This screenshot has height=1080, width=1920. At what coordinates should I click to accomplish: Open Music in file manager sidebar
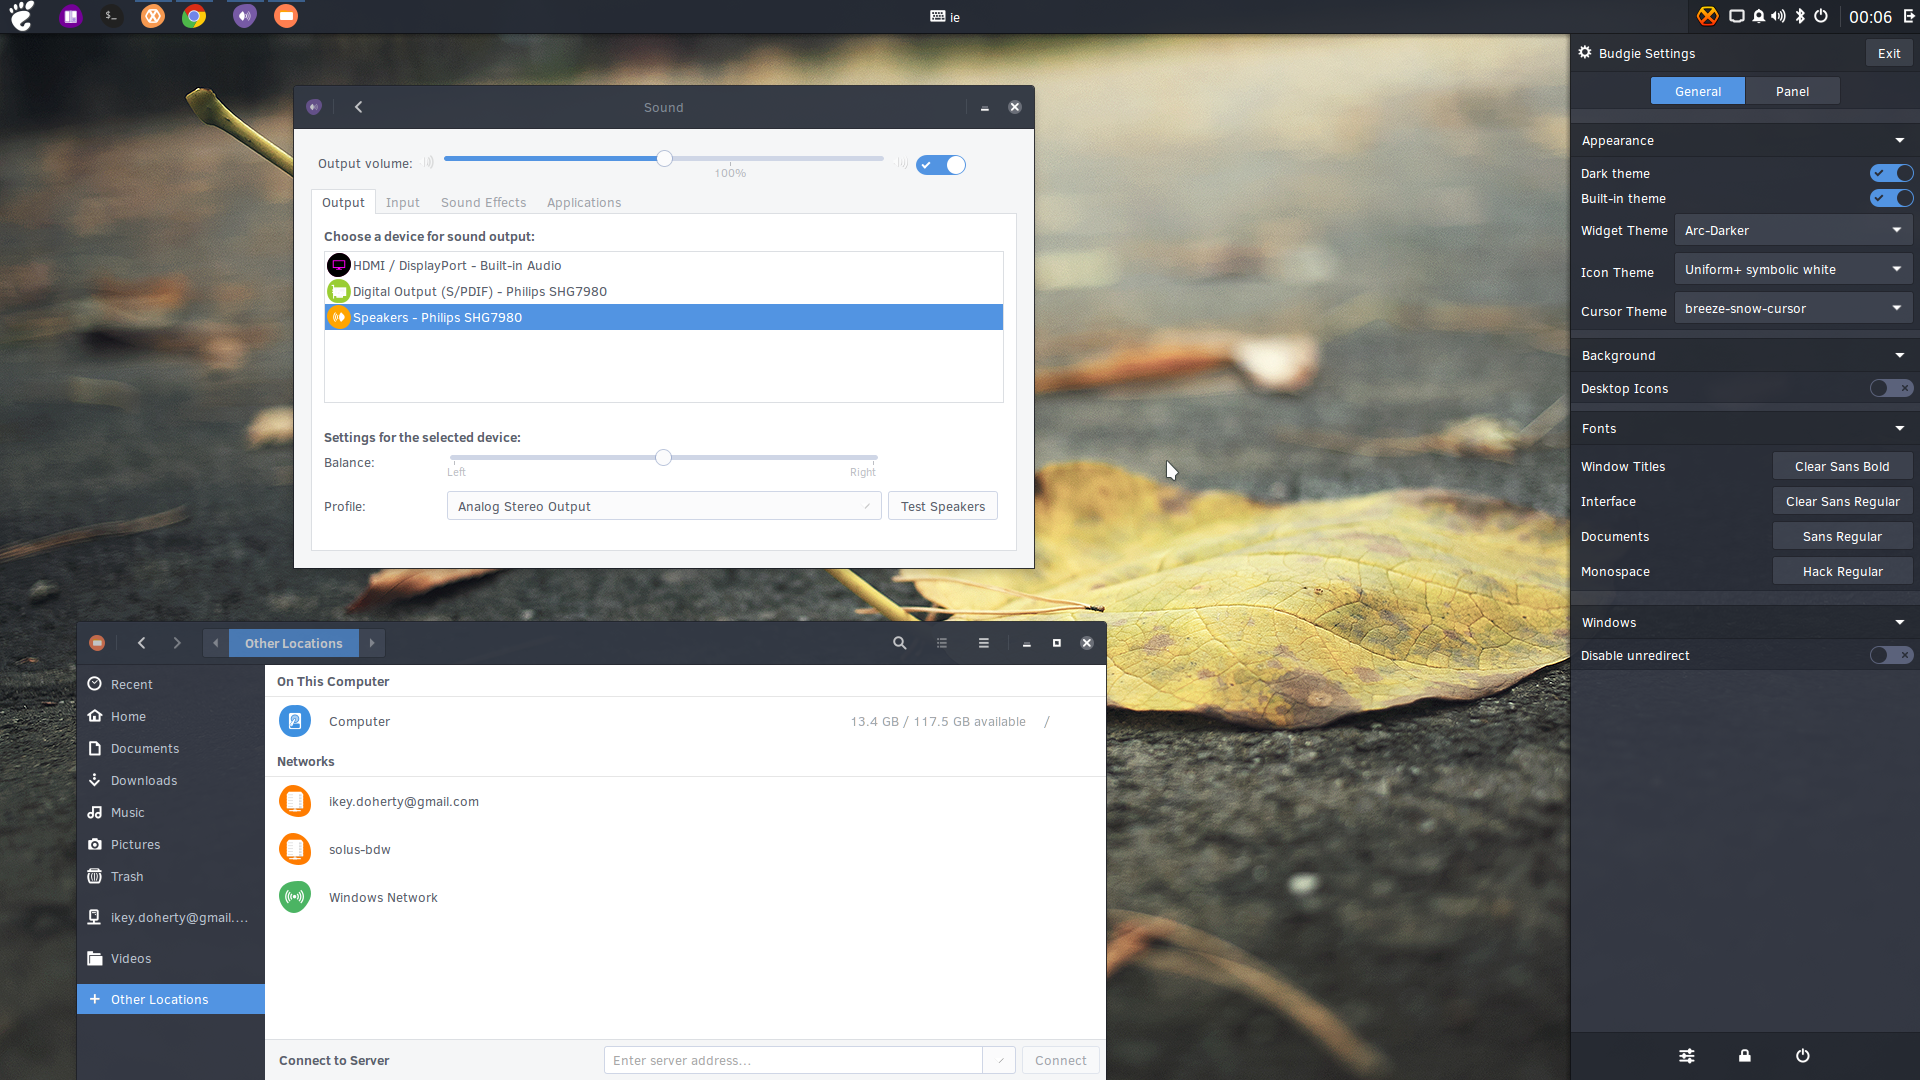coord(171,812)
